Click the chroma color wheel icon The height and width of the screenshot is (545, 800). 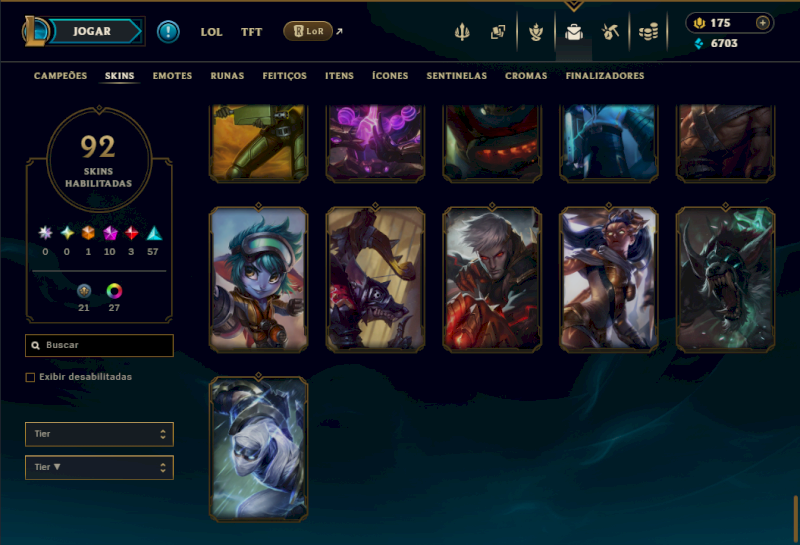[x=114, y=291]
